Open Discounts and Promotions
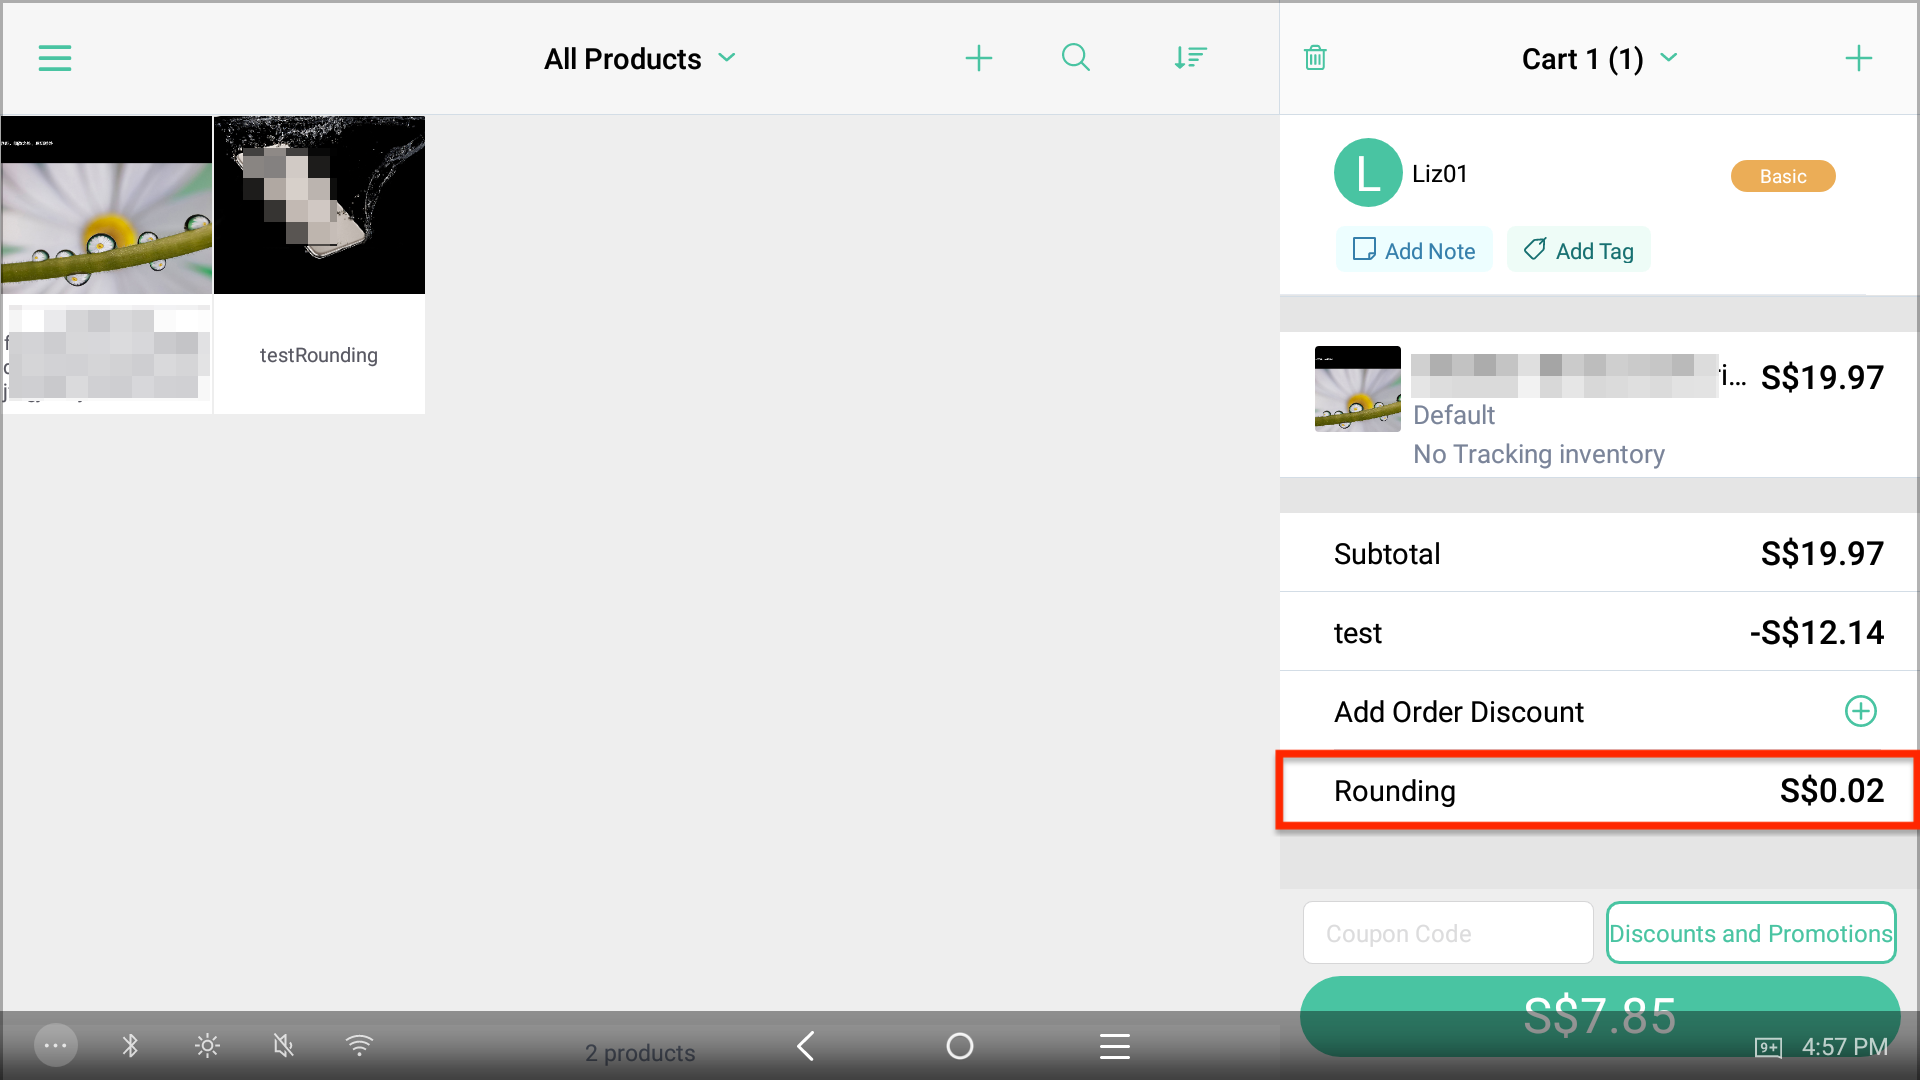Viewport: 1920px width, 1080px height. [1750, 933]
